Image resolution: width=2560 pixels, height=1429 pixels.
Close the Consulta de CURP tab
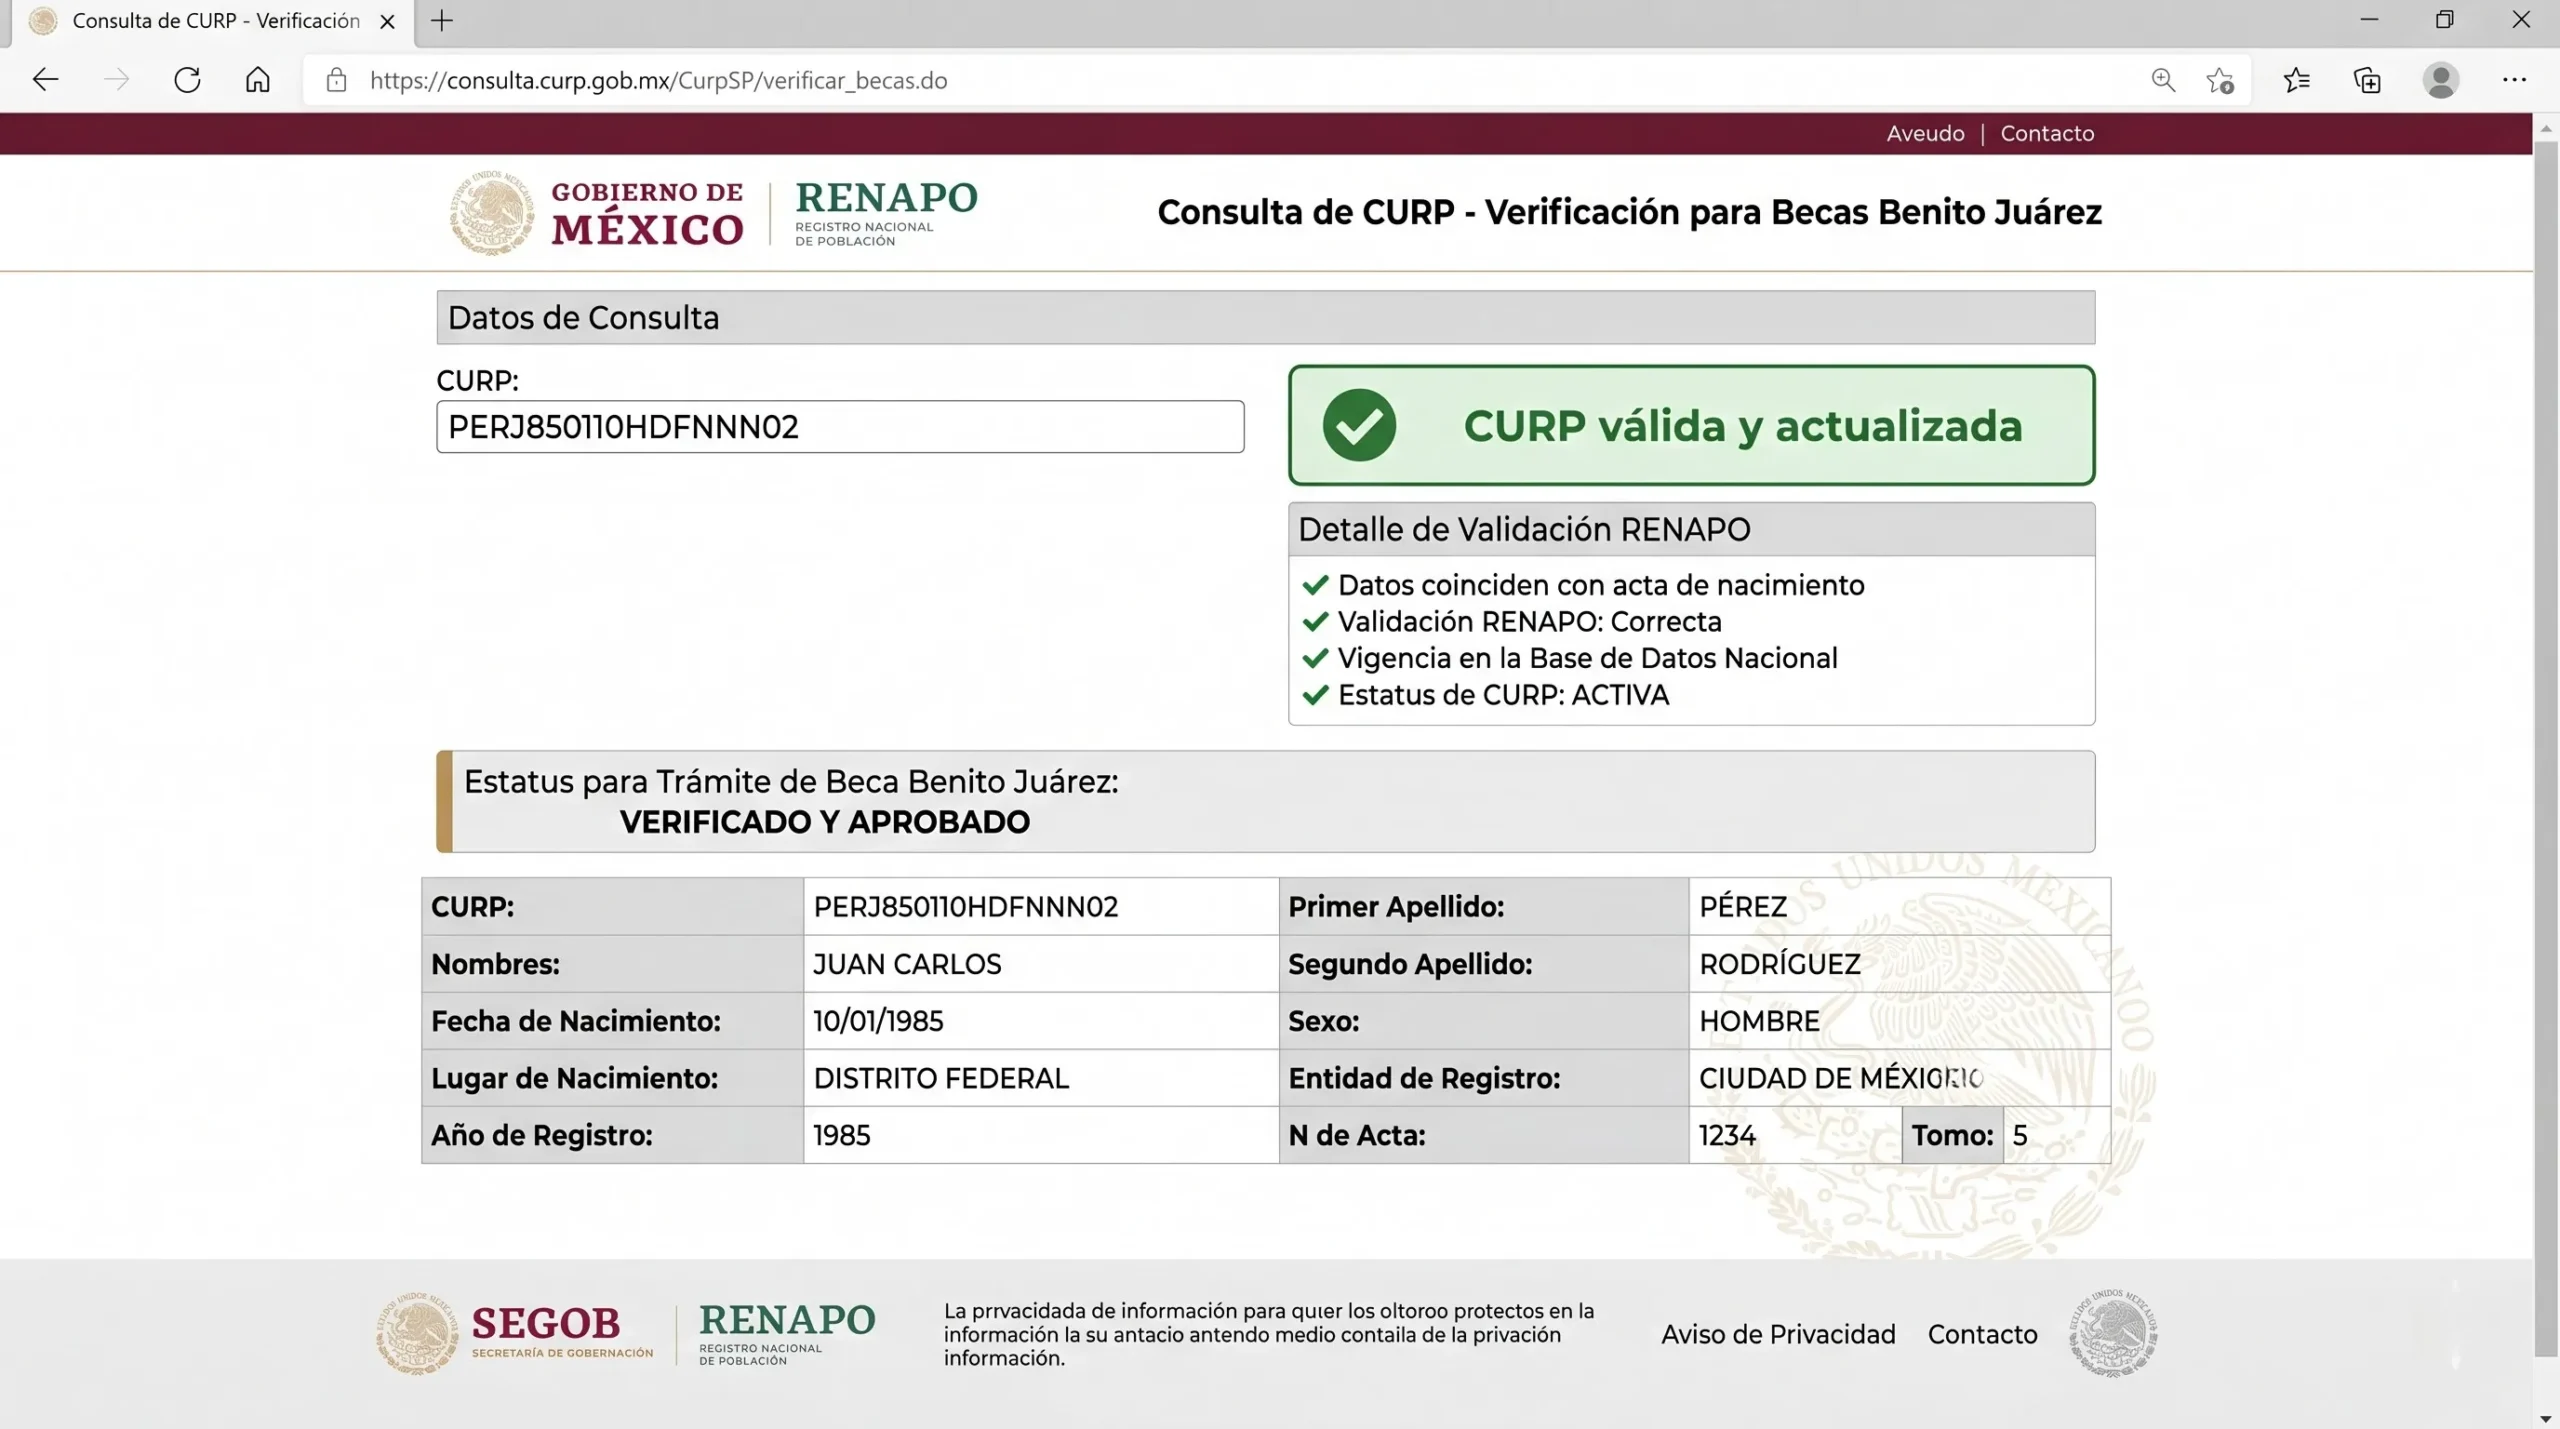(x=388, y=21)
